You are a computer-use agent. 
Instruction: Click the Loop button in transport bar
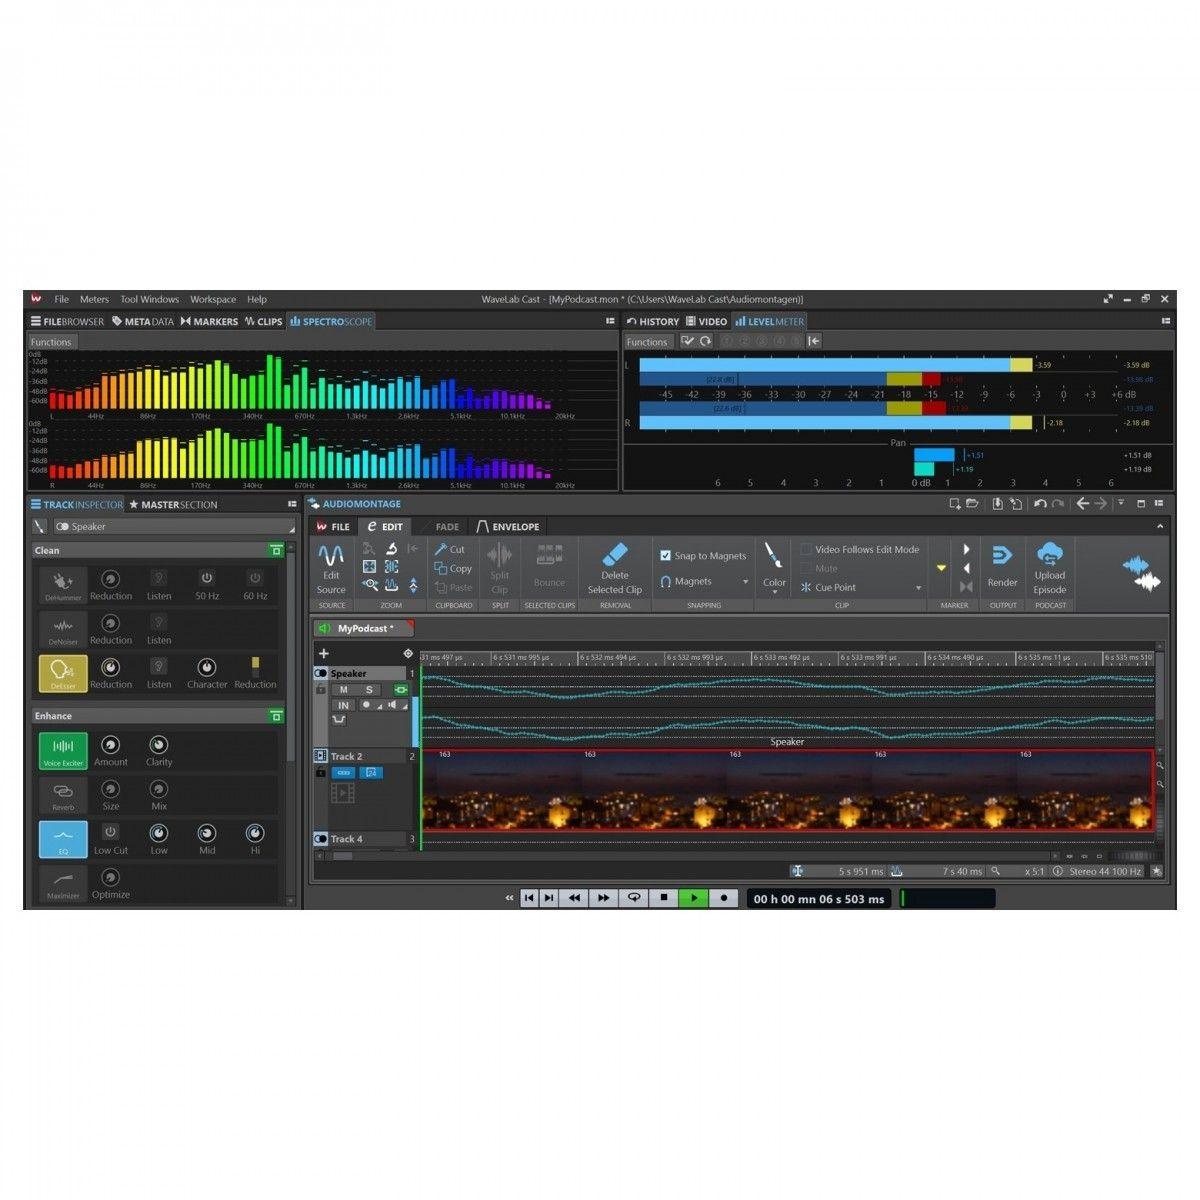pos(633,898)
